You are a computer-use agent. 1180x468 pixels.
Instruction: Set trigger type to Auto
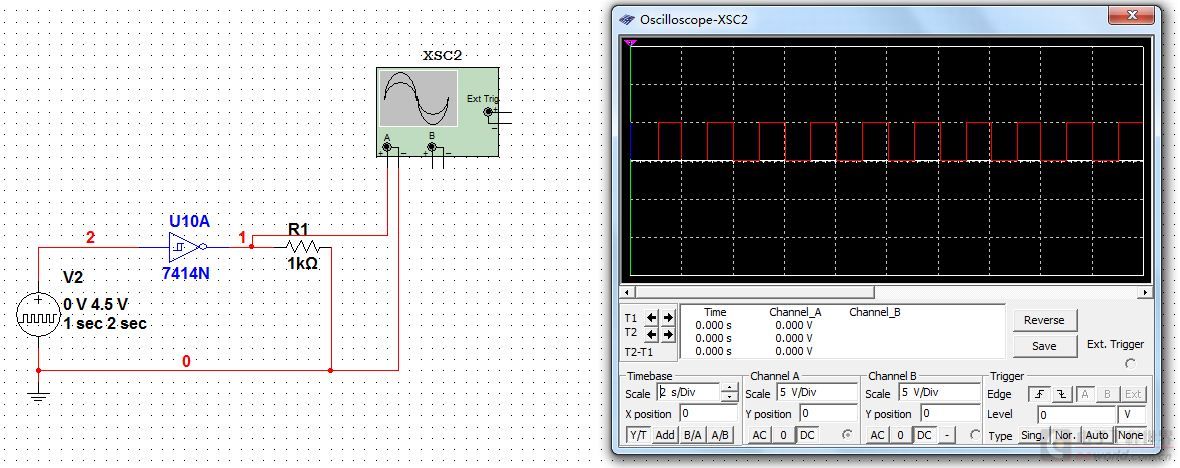coord(1097,435)
